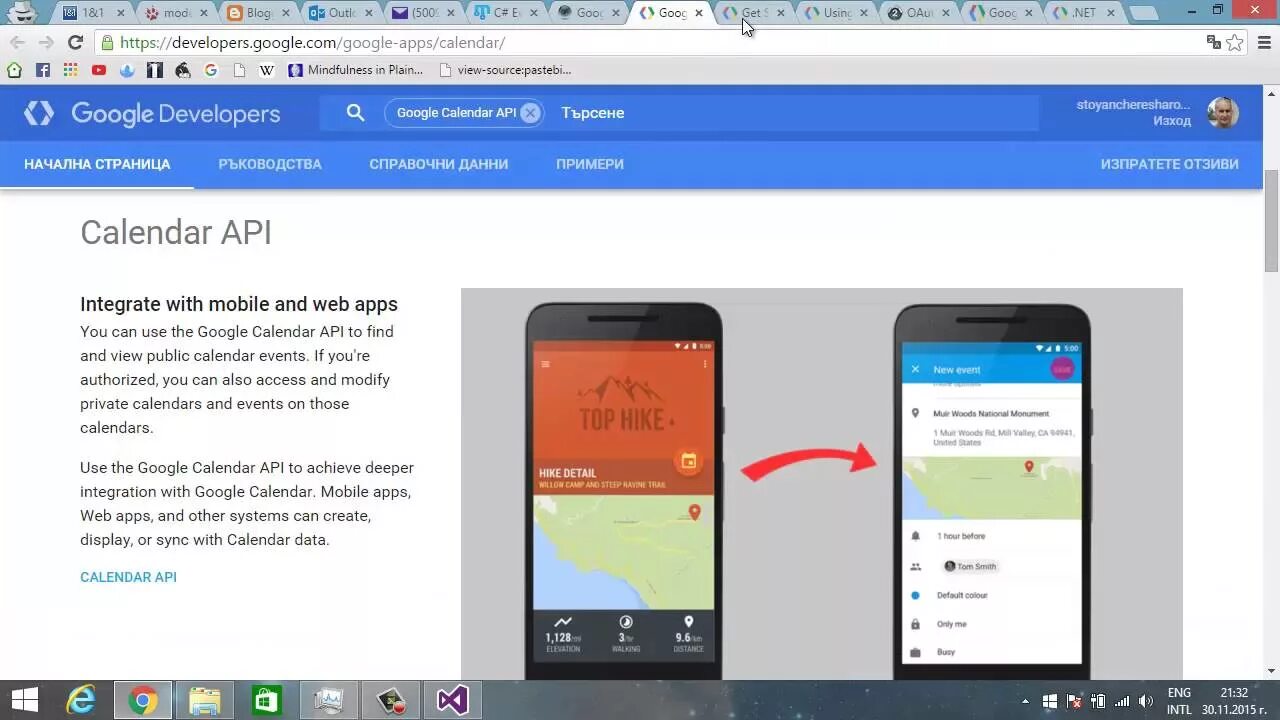Click the CALENDAR API link
1280x720 pixels.
(128, 577)
